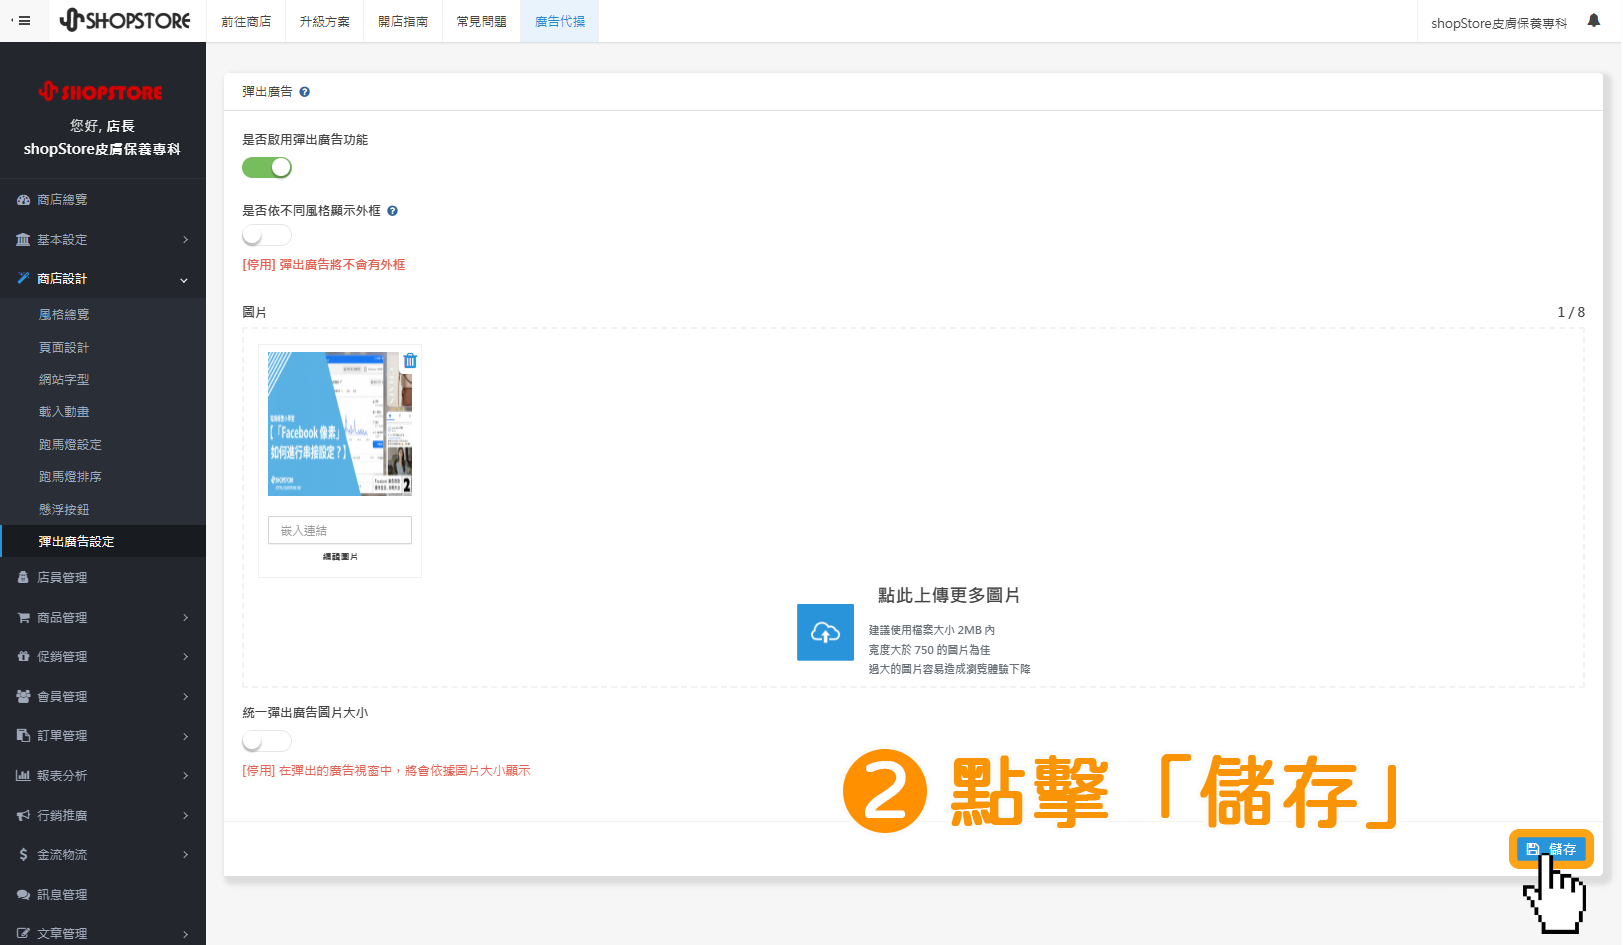Image resolution: width=1623 pixels, height=945 pixels.
Task: Open shopStore皮膚保養專科 account menu
Action: click(x=1499, y=23)
